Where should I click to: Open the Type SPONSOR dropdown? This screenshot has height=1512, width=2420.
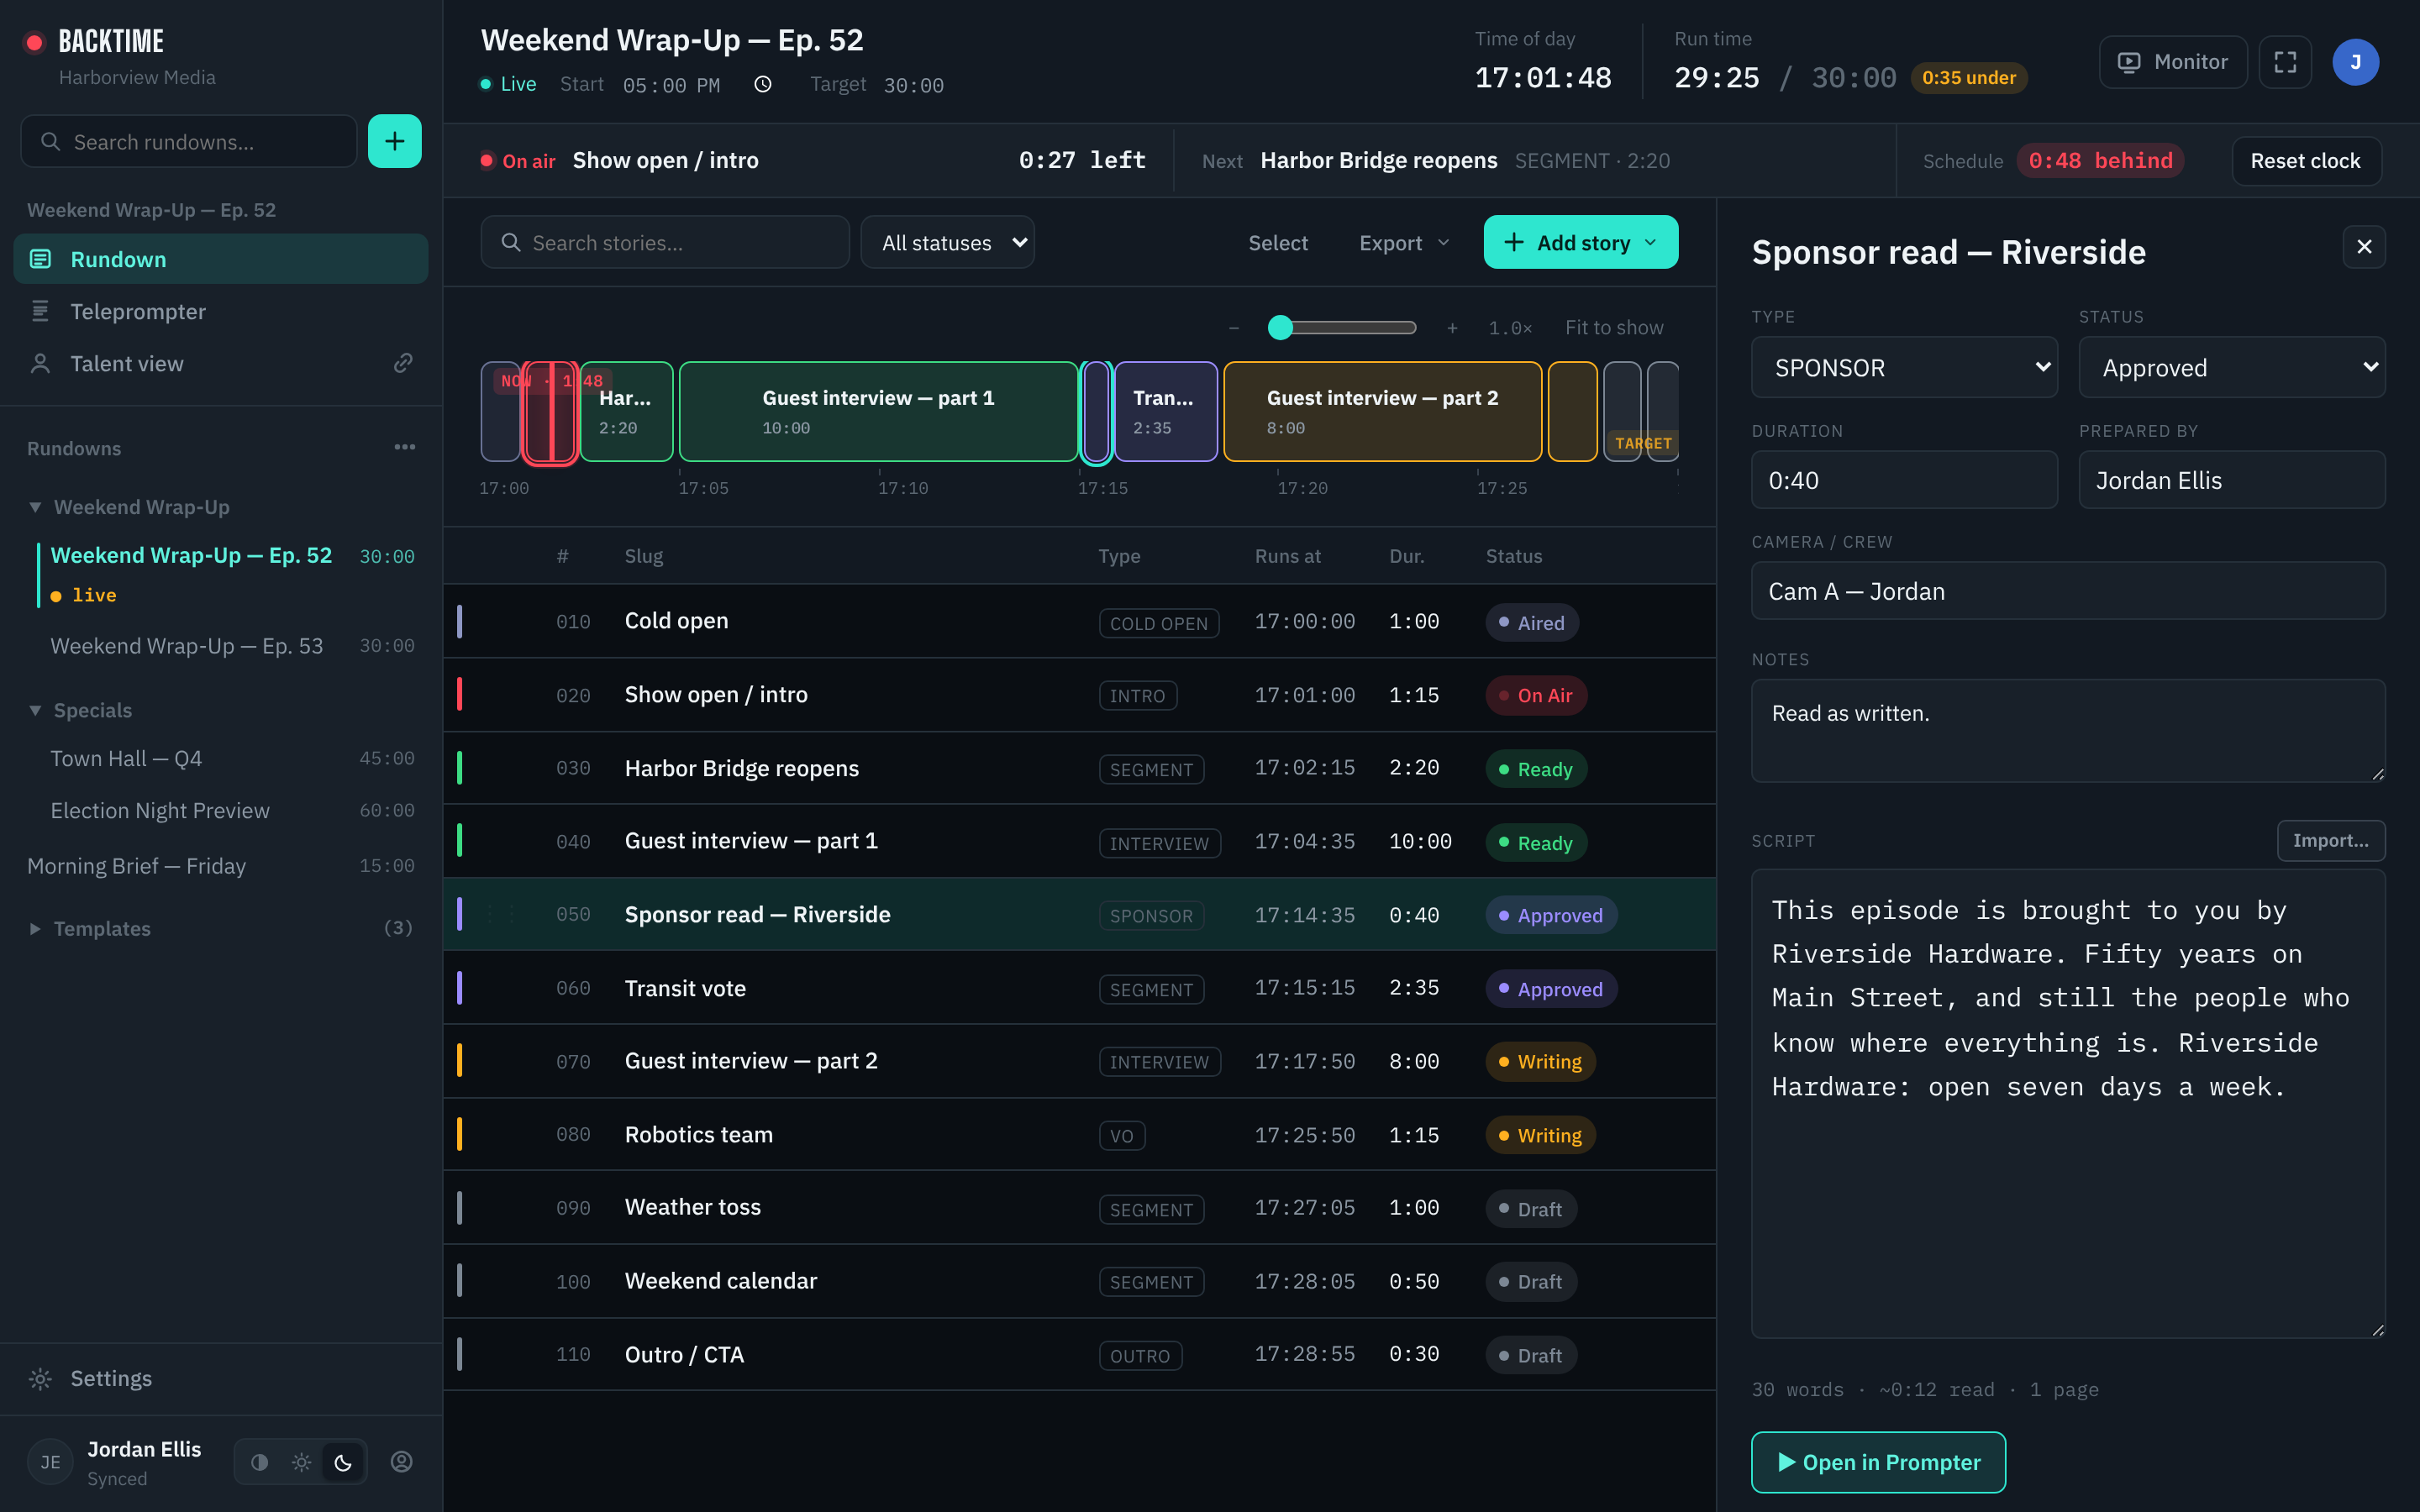(1904, 367)
